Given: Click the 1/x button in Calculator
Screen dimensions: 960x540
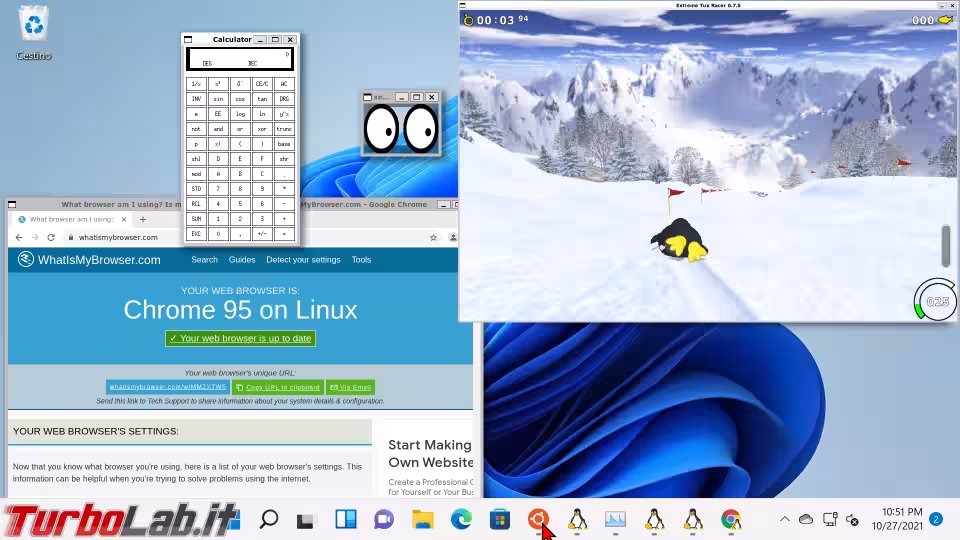Looking at the screenshot, I should (x=196, y=84).
